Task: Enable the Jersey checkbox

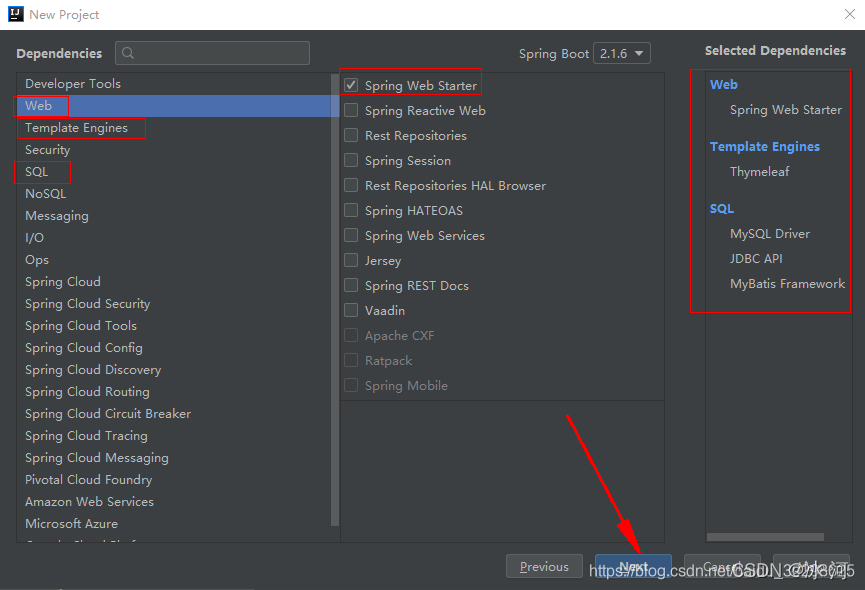Action: (351, 260)
